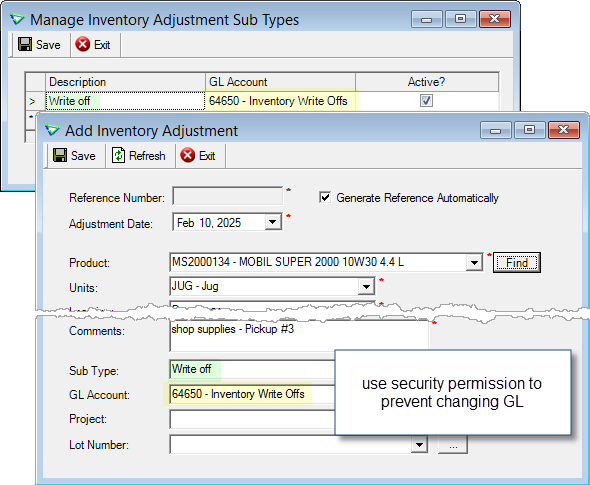This screenshot has width=590, height=485.
Task: Select the GL Account field in adjustment form
Action: coord(252,394)
